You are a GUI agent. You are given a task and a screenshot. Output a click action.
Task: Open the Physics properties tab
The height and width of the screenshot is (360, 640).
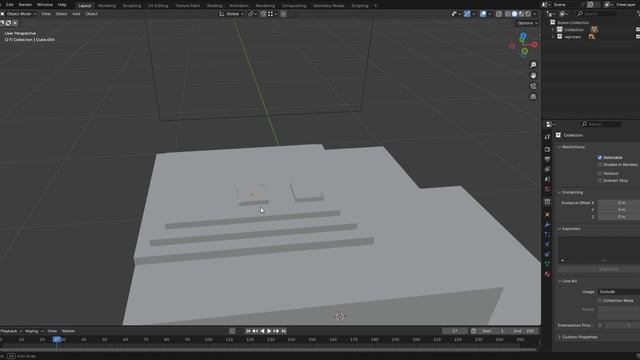[x=547, y=244]
